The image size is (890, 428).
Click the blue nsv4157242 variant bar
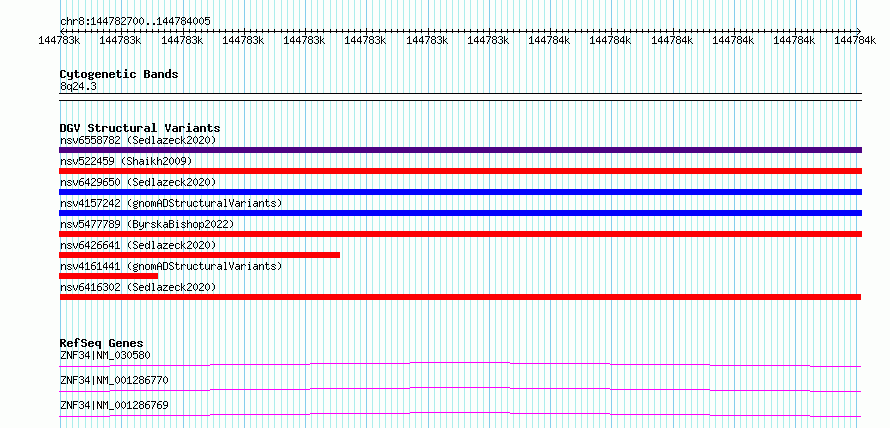coord(460,213)
